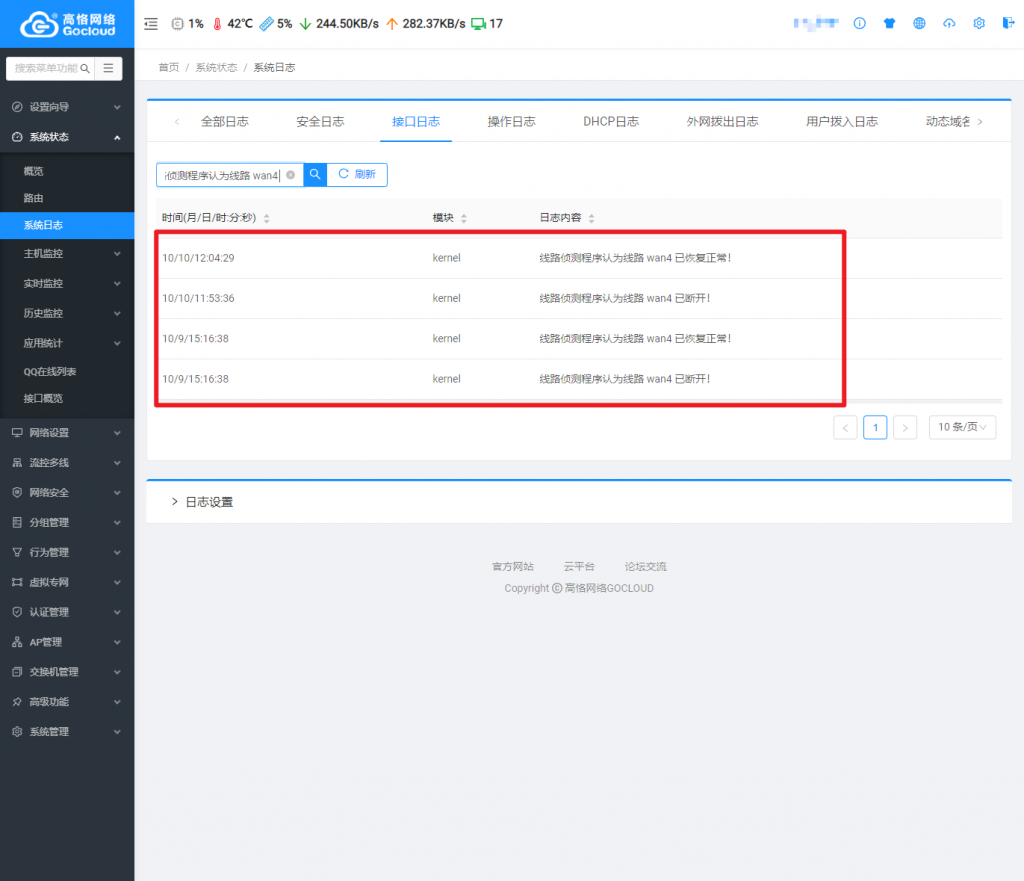This screenshot has width=1024, height=881.
Task: Switch to the 操作日志 tab
Action: pyautogui.click(x=511, y=121)
